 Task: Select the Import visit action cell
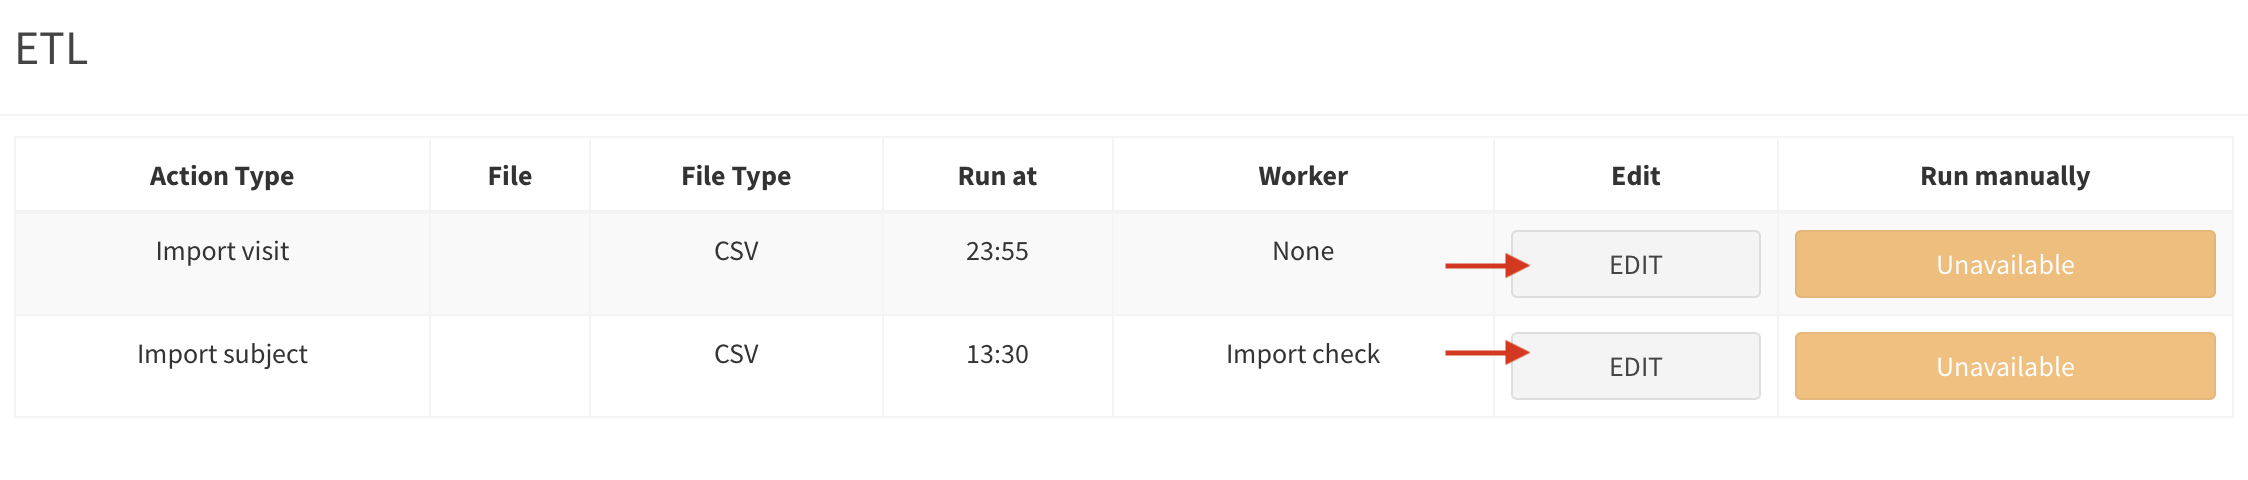(x=222, y=251)
